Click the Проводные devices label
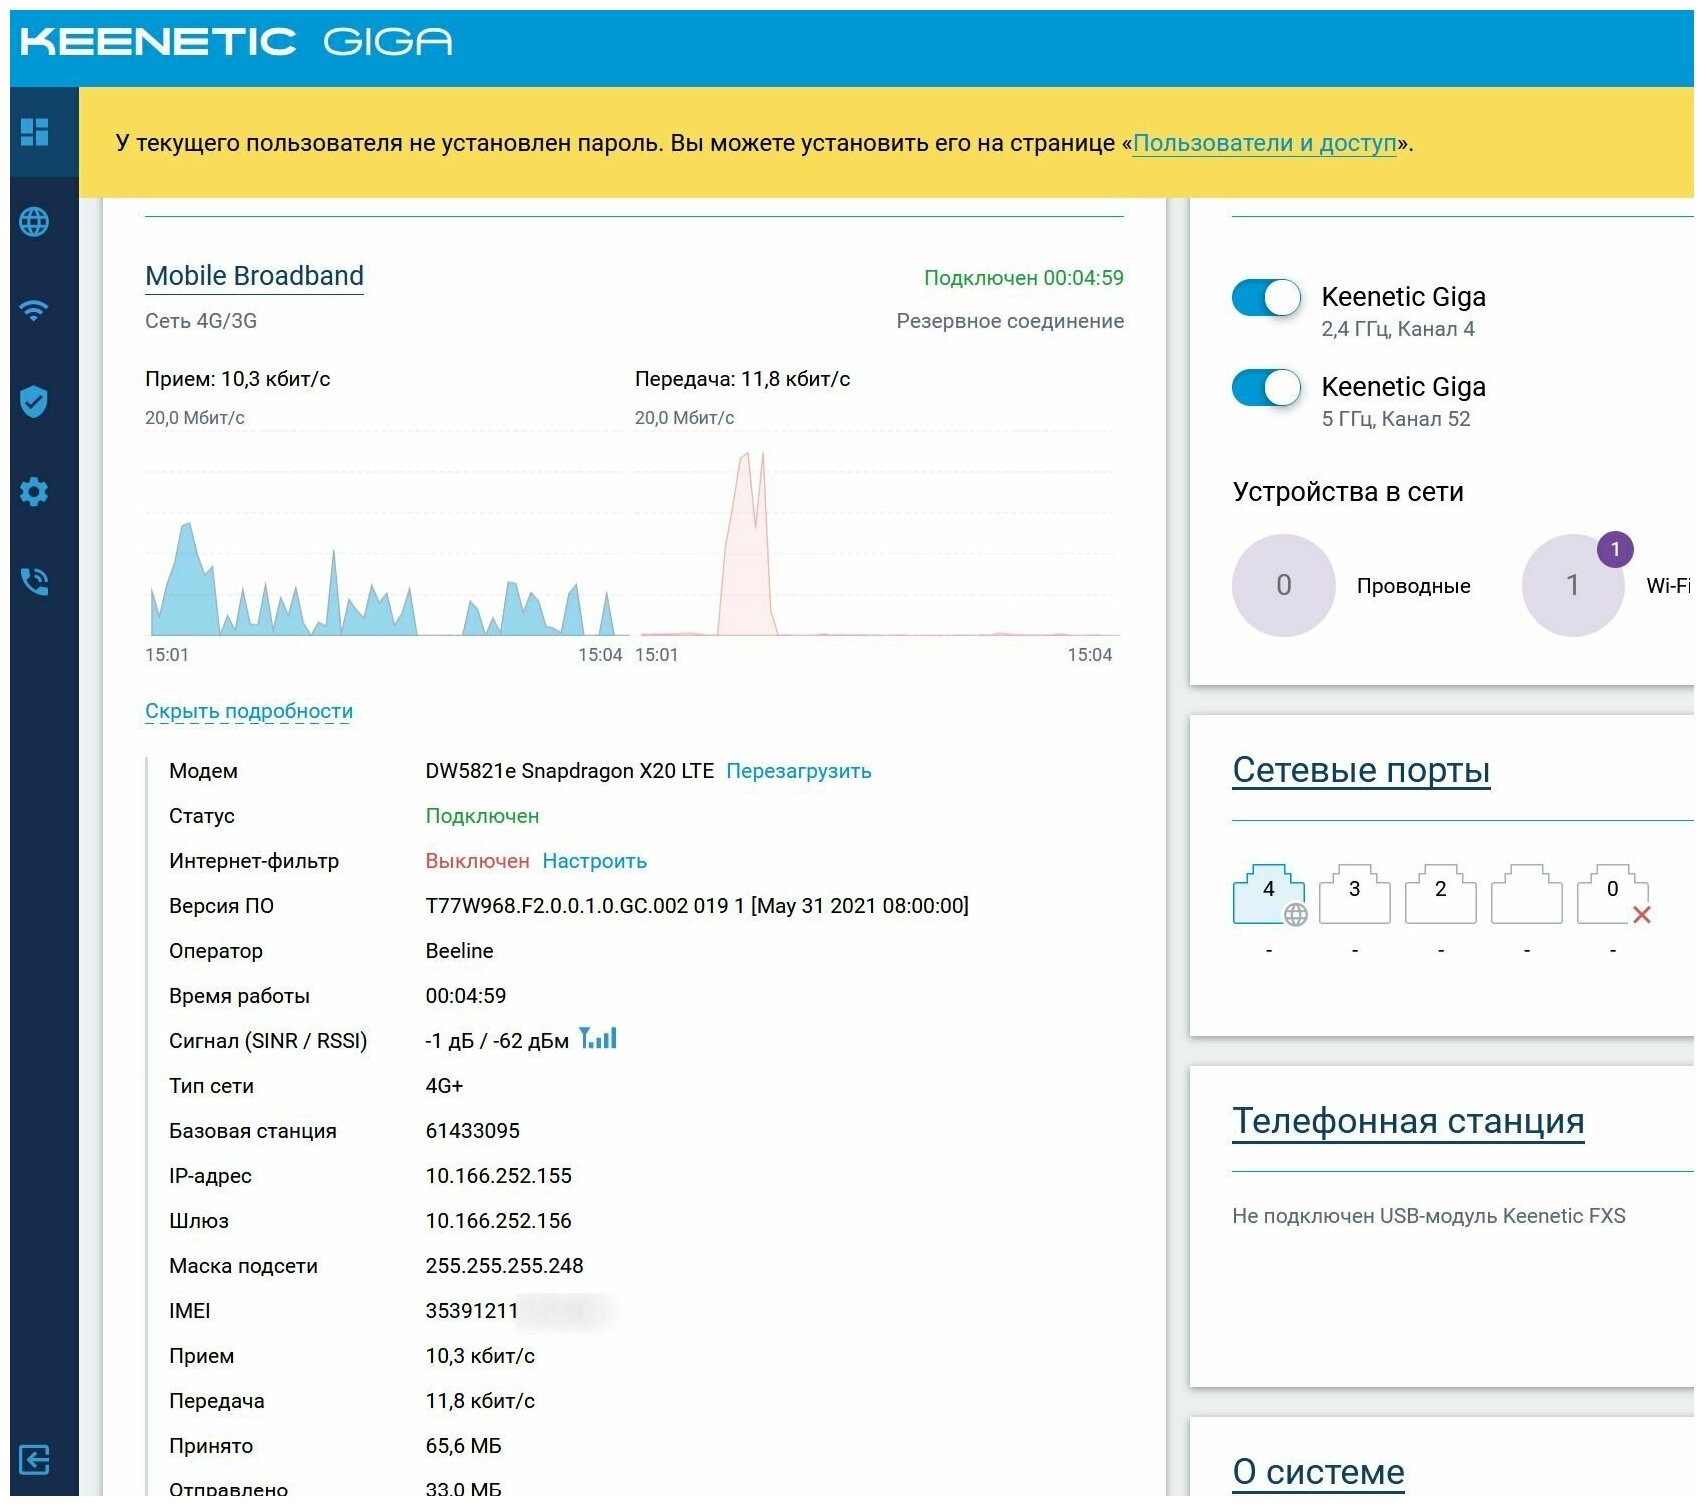The image size is (1704, 1506). [1414, 586]
